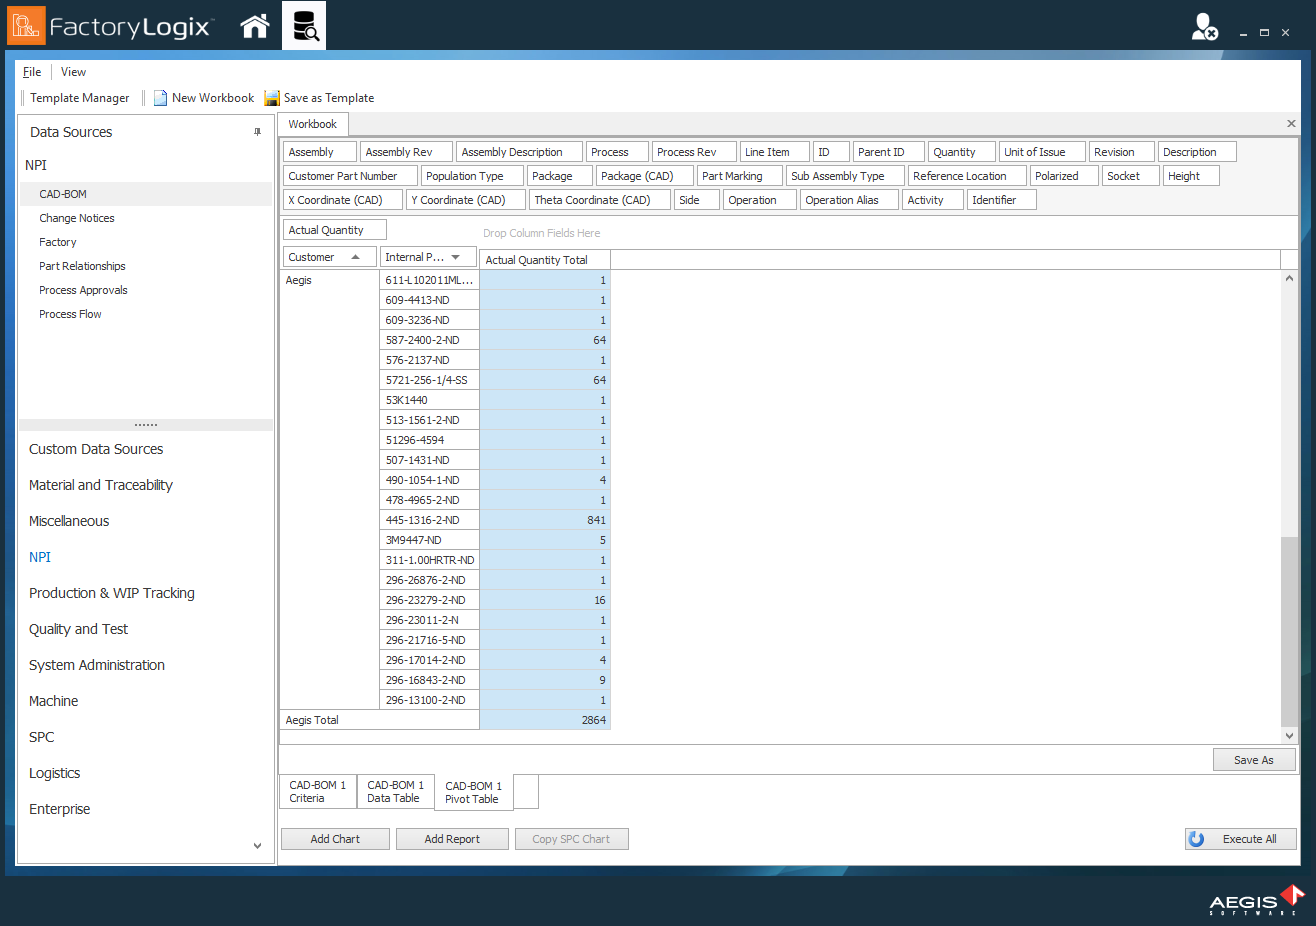Click the Add Report button

pos(452,838)
